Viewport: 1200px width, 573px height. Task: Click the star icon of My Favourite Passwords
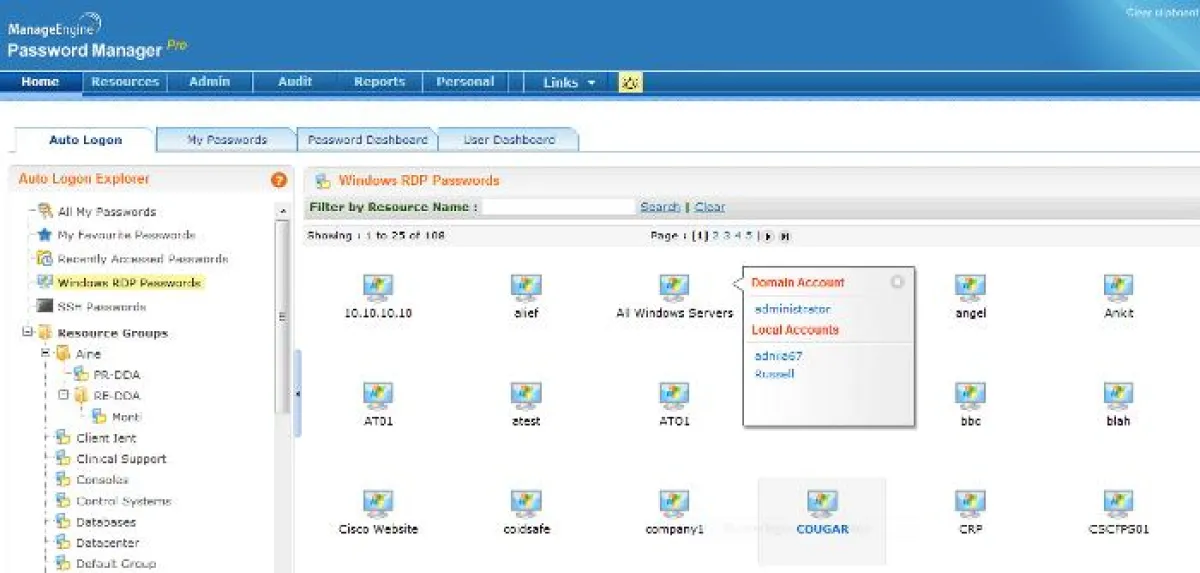pyautogui.click(x=45, y=235)
